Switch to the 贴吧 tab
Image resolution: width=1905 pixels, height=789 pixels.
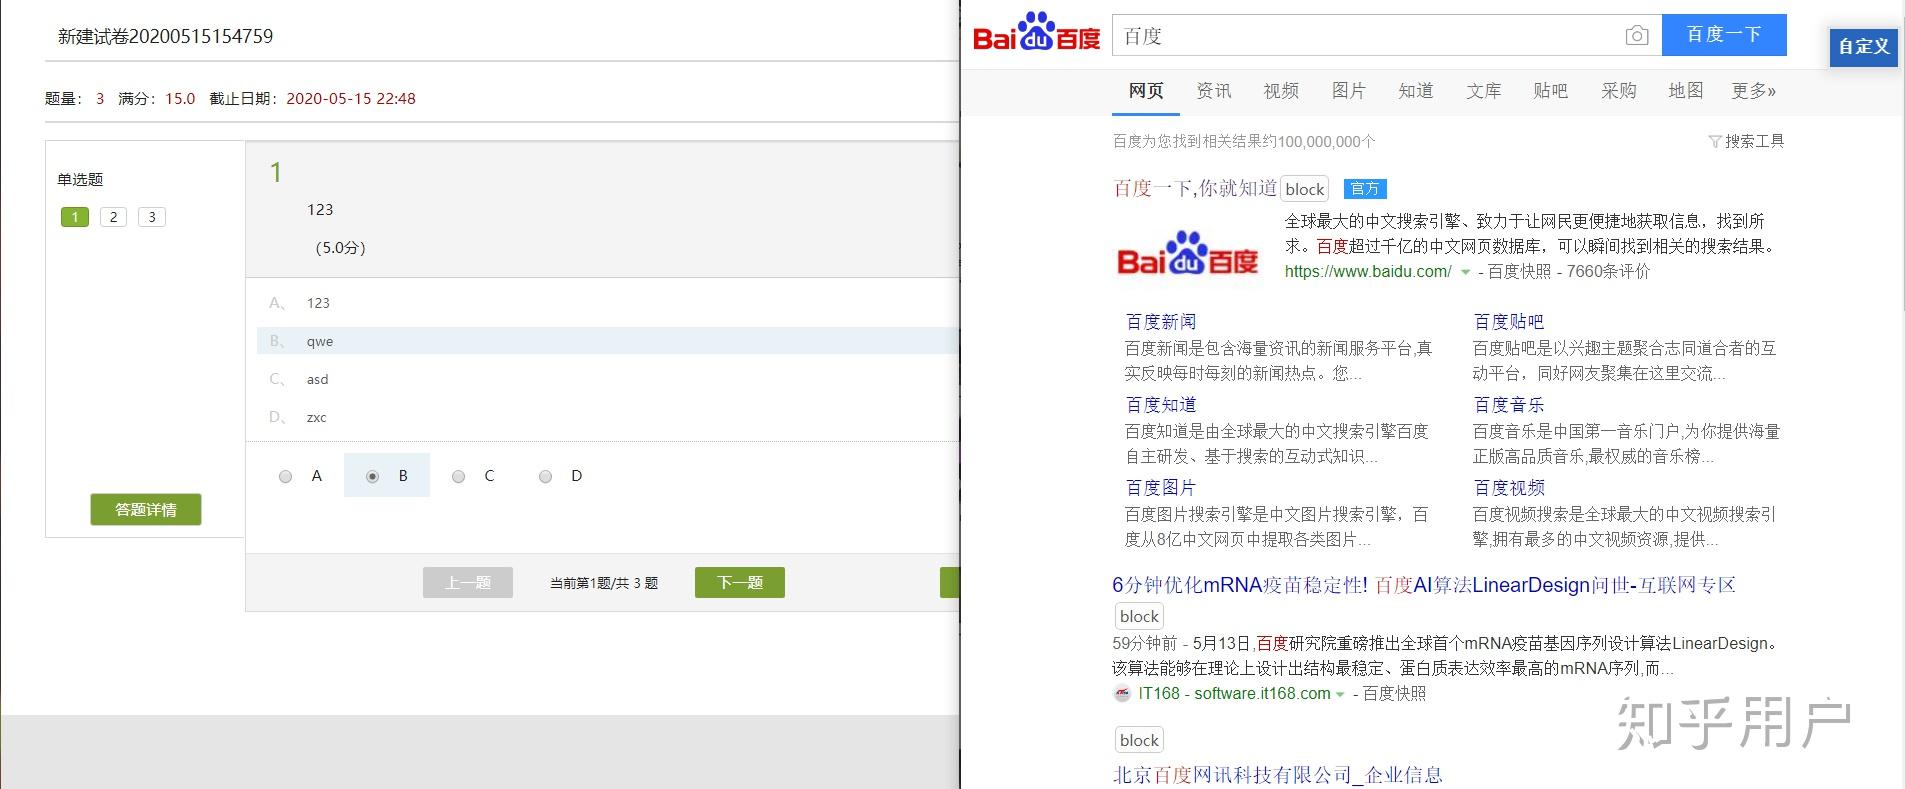point(1551,91)
